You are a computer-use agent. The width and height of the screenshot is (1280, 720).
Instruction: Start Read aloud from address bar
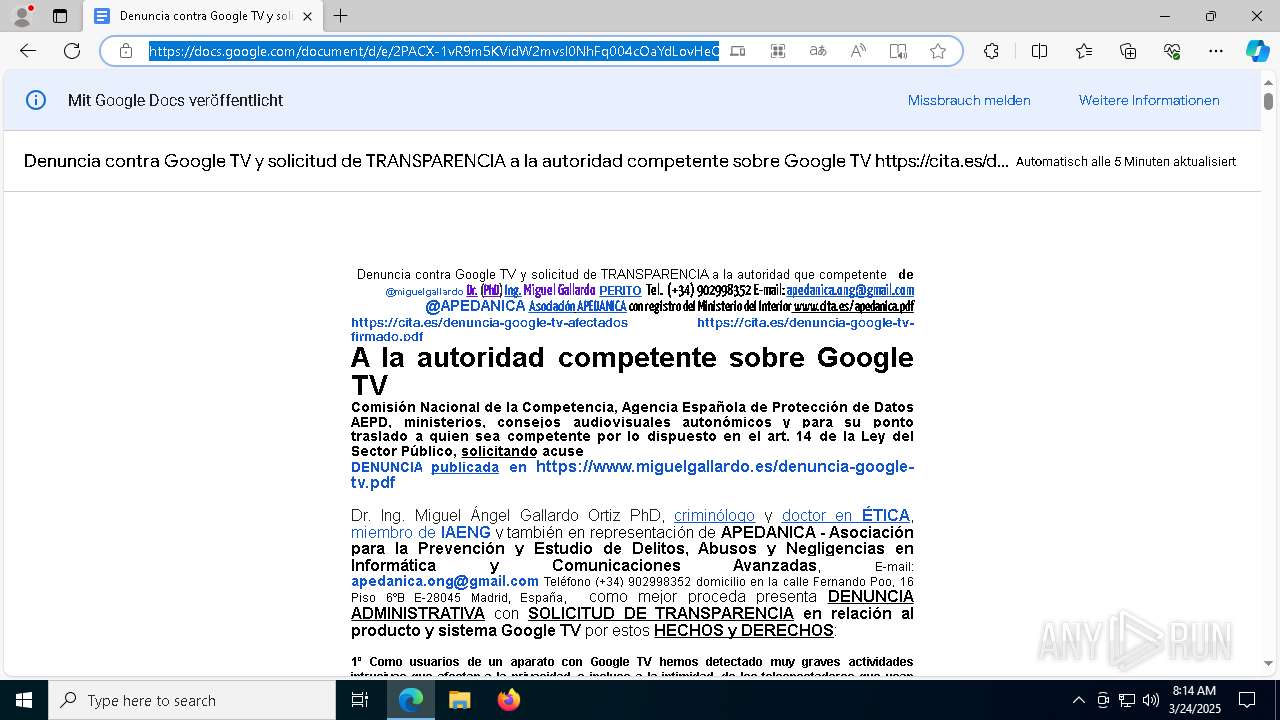pyautogui.click(x=858, y=51)
